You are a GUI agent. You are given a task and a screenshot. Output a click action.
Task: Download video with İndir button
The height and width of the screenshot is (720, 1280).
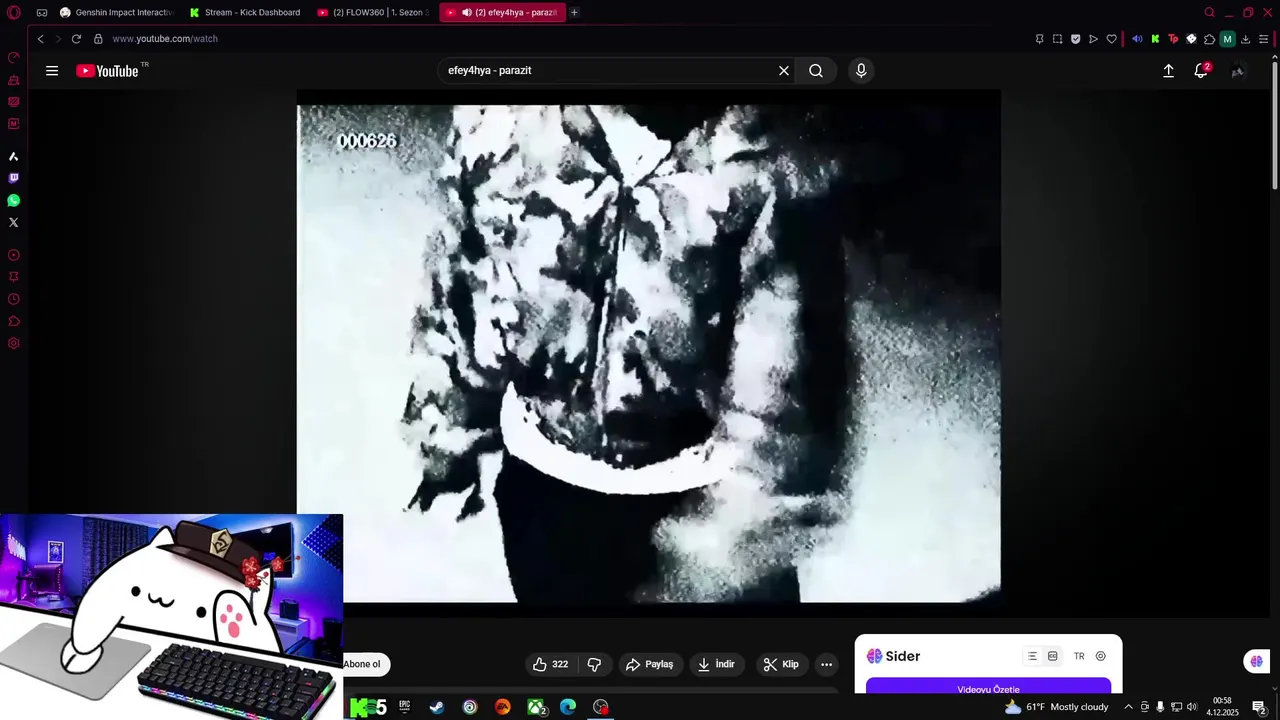[716, 664]
